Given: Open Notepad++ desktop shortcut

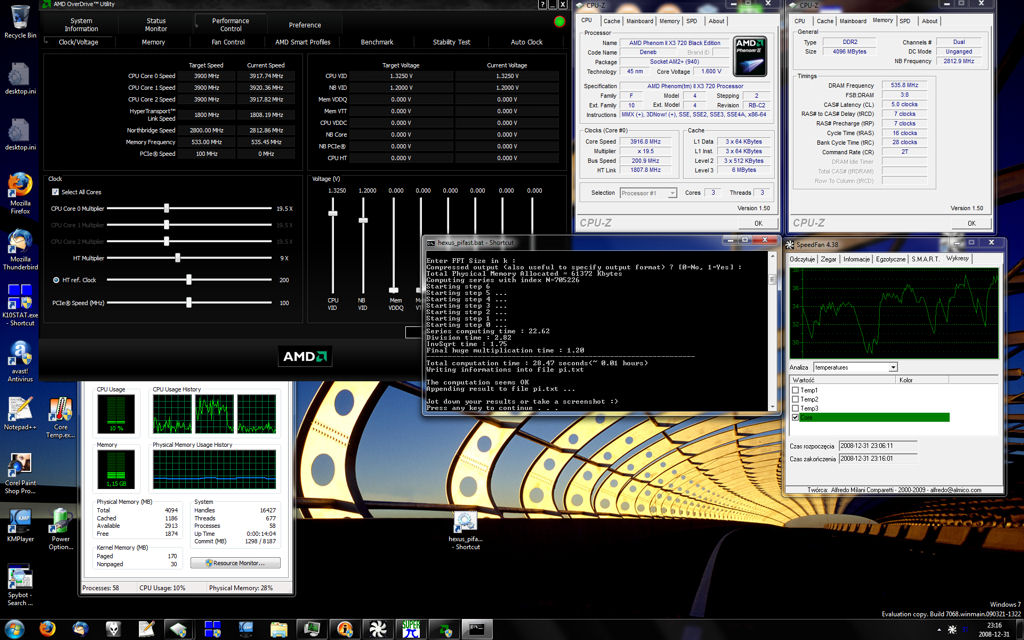Looking at the screenshot, I should tap(20, 413).
